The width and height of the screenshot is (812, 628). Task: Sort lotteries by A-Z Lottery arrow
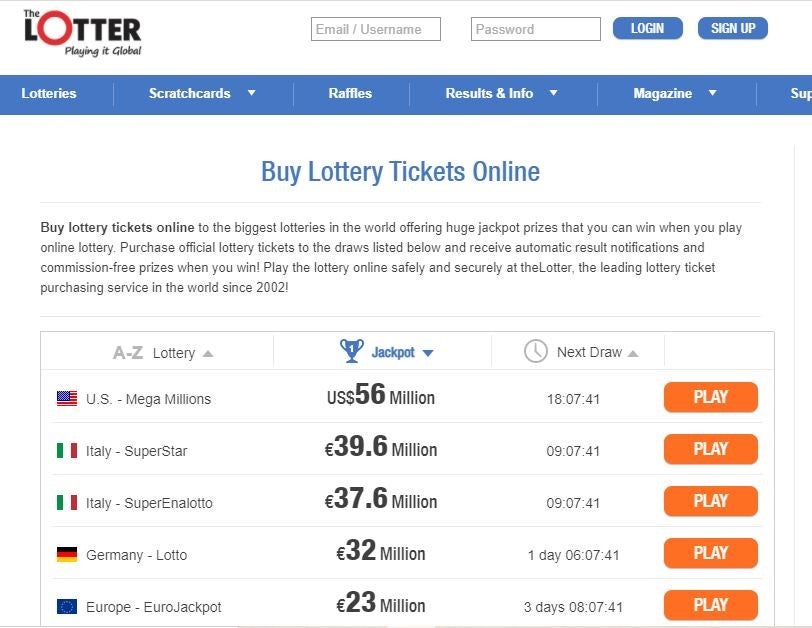tap(208, 354)
